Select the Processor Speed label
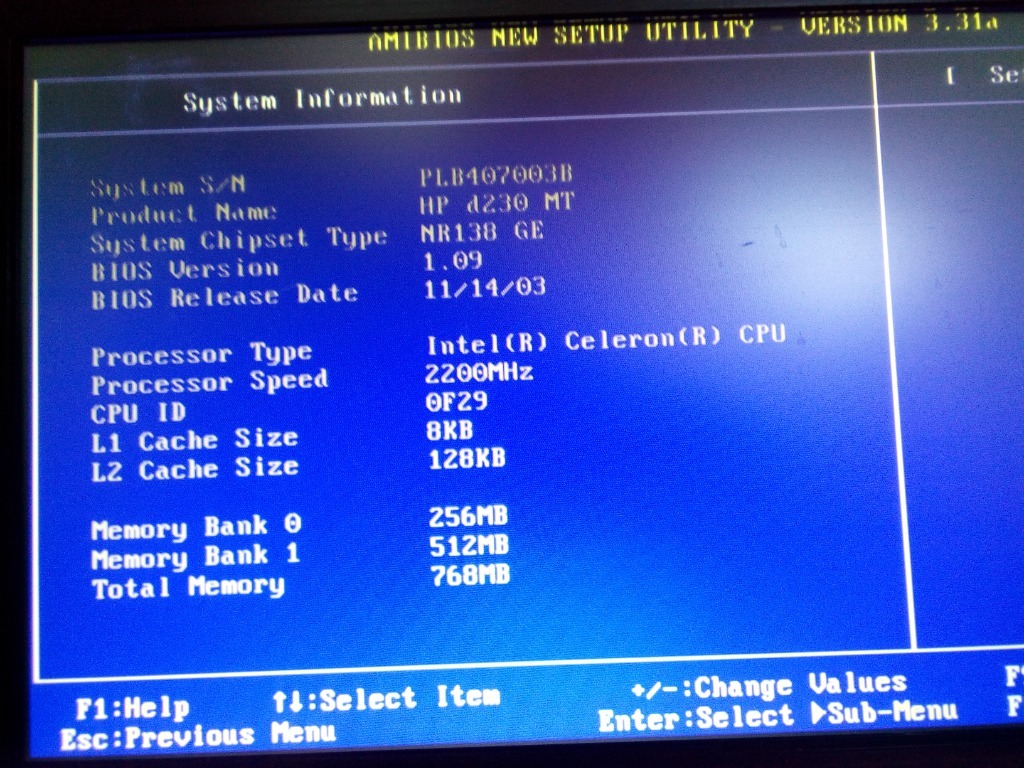 tap(209, 382)
